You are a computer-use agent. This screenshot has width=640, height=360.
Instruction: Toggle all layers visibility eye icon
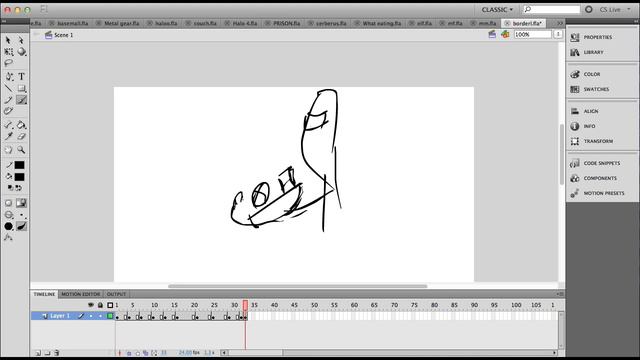[x=91, y=305]
